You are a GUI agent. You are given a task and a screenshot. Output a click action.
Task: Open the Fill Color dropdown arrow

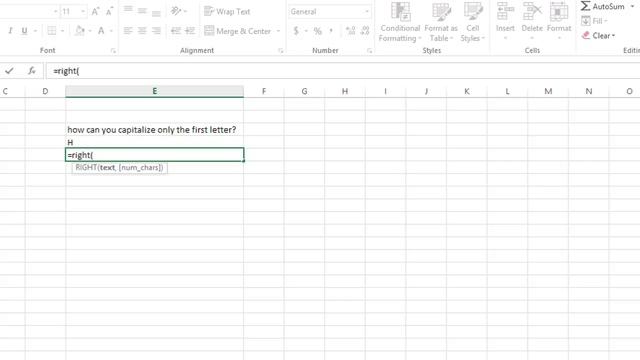(90, 31)
